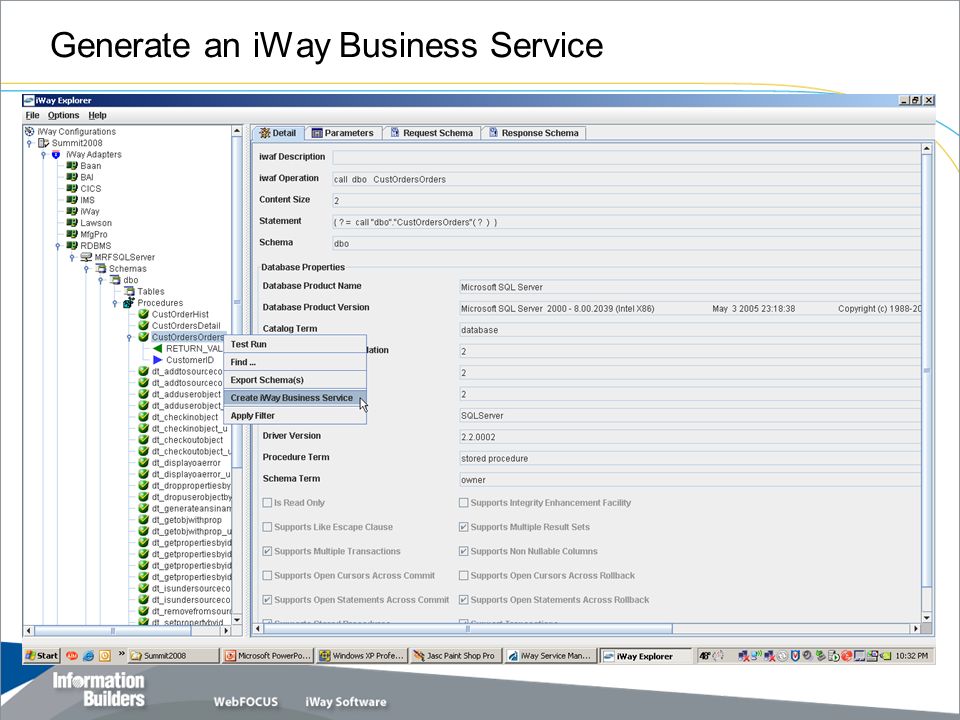
Task: Choose Find... in context menu
Action: tap(295, 362)
